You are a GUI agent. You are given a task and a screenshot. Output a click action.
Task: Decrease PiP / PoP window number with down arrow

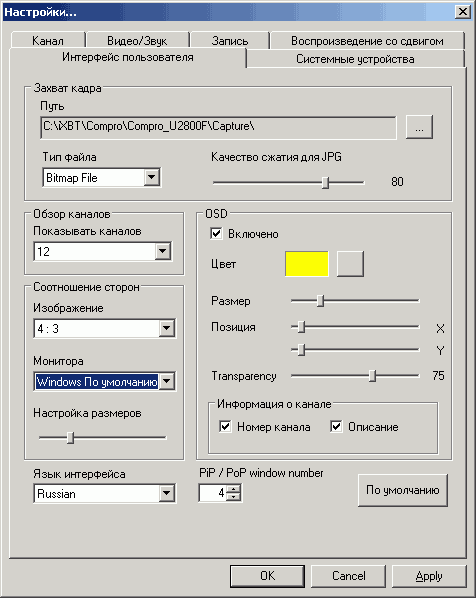click(233, 497)
